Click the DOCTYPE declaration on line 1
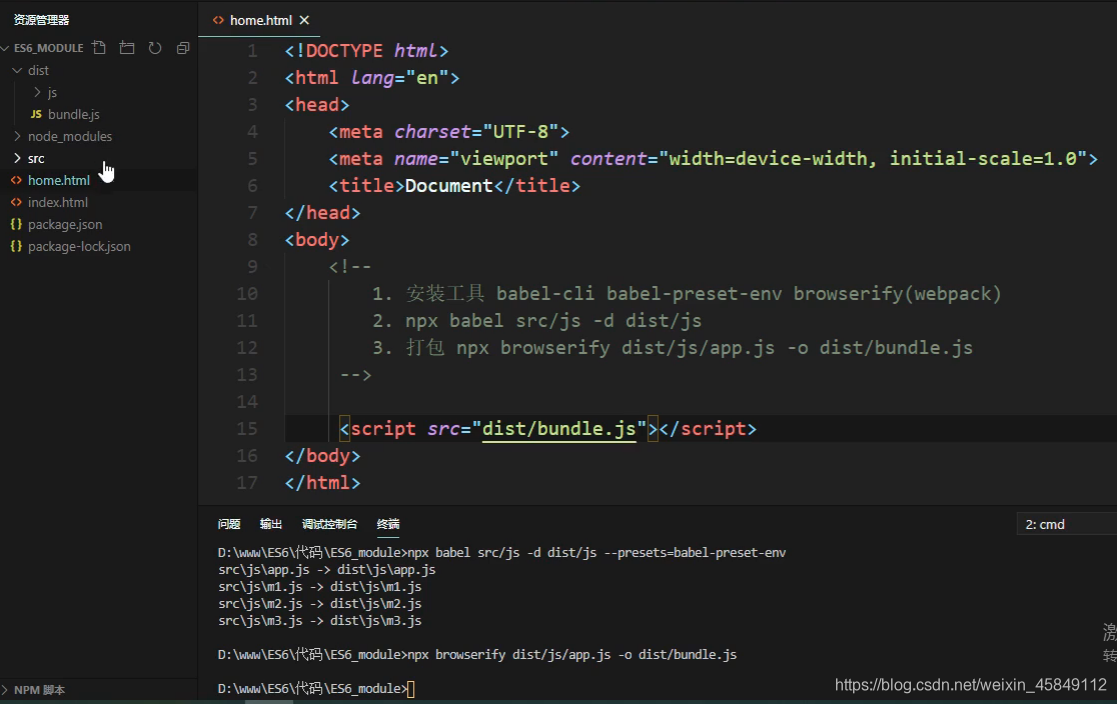 point(366,51)
